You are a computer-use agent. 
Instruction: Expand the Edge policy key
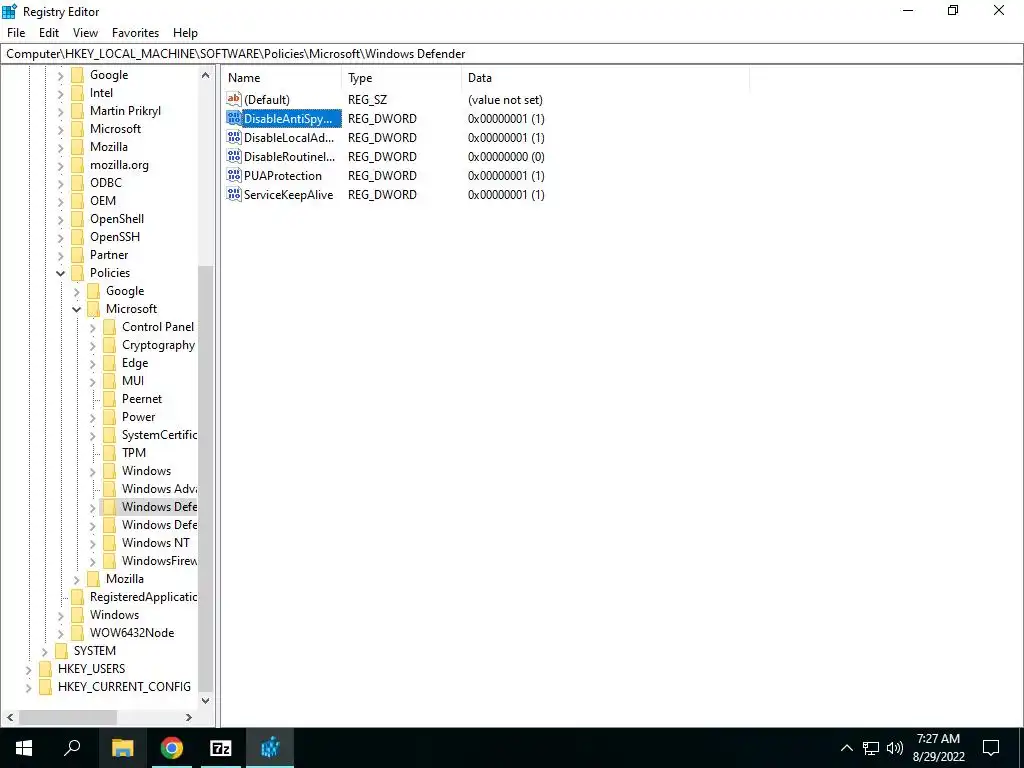point(92,363)
